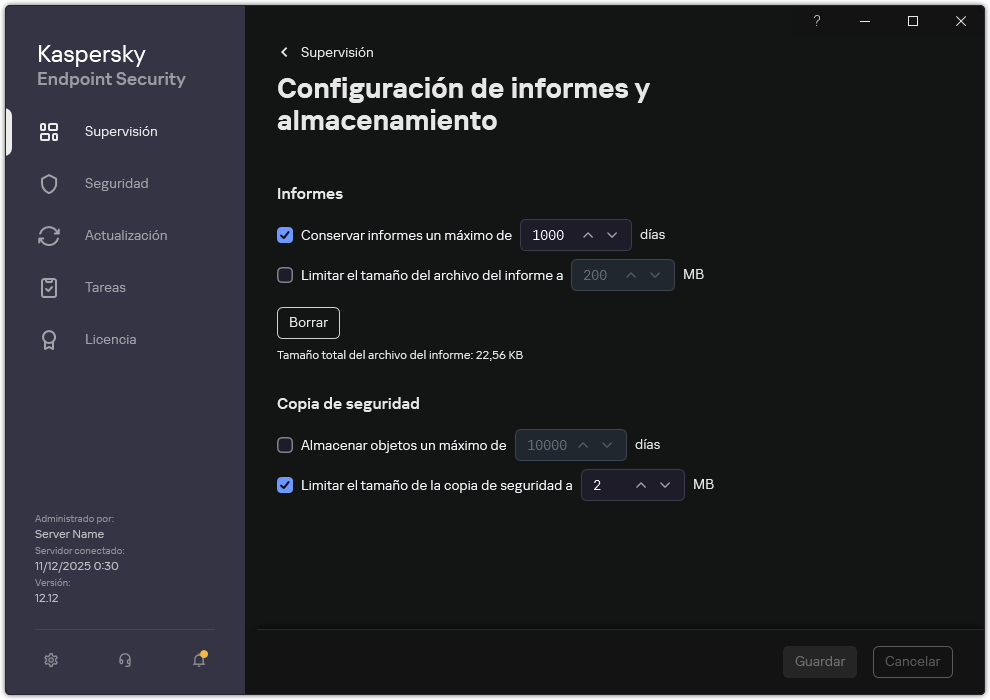
Task: Uncheck limiting the backup copy size
Action: pyautogui.click(x=285, y=485)
